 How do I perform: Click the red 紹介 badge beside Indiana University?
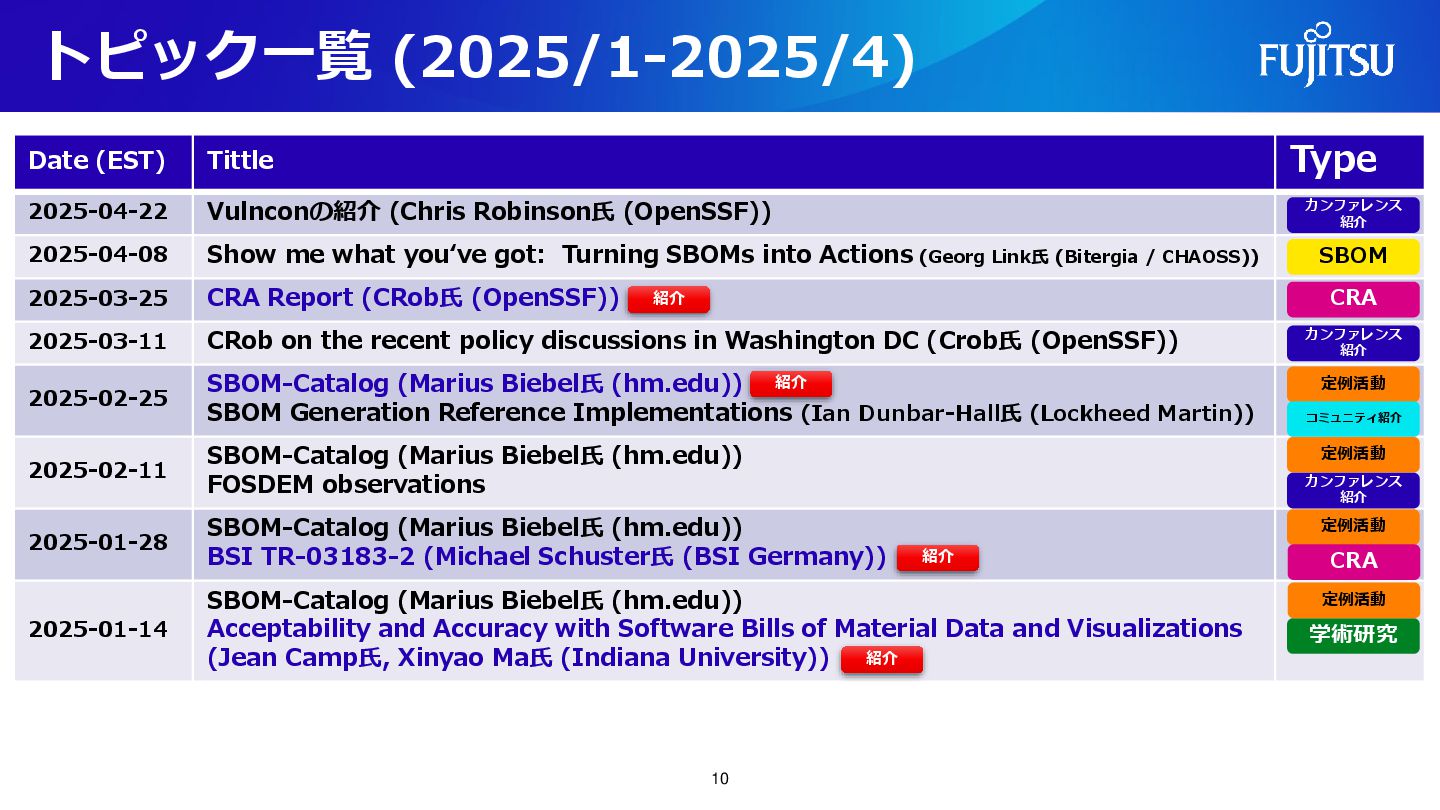[x=882, y=659]
